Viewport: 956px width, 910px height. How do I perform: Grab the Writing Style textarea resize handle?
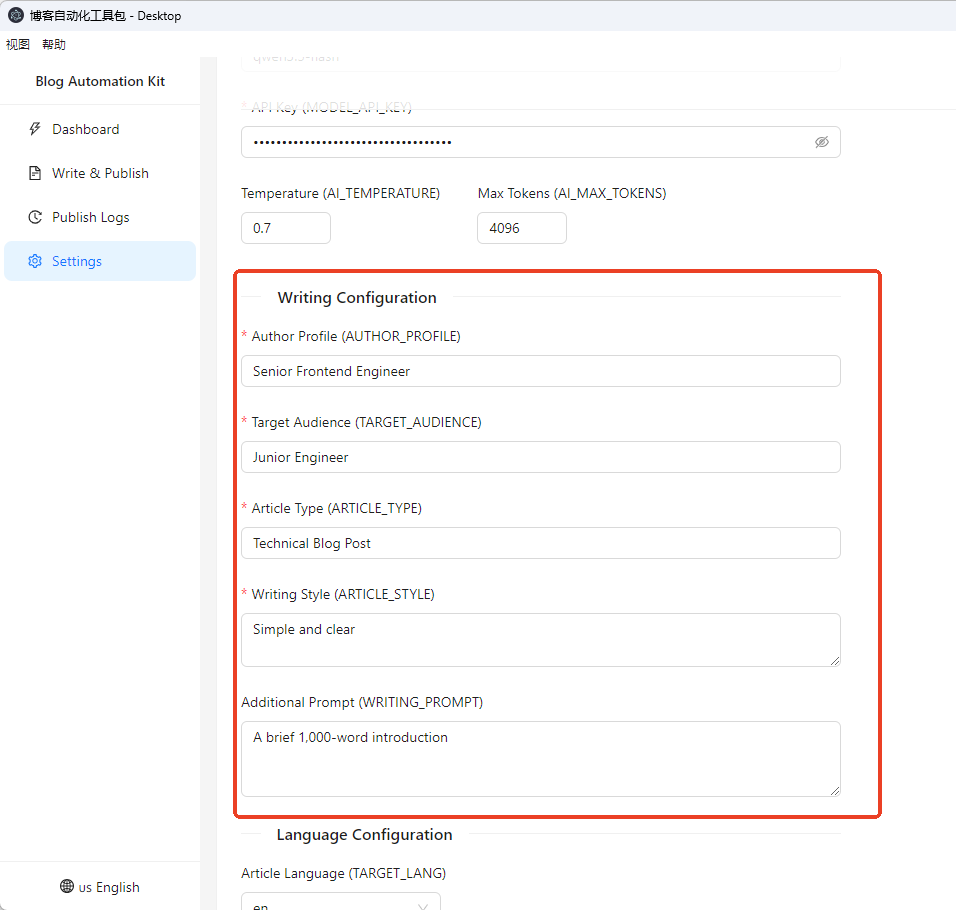[x=835, y=661]
